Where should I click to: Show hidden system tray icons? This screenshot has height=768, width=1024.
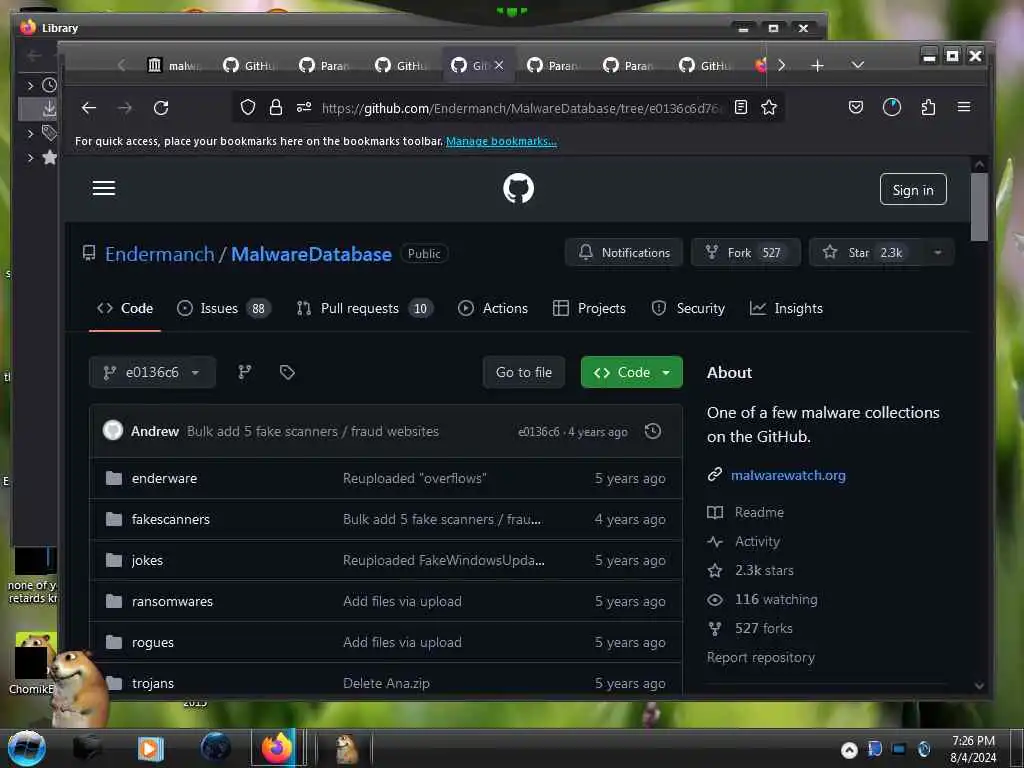[849, 750]
